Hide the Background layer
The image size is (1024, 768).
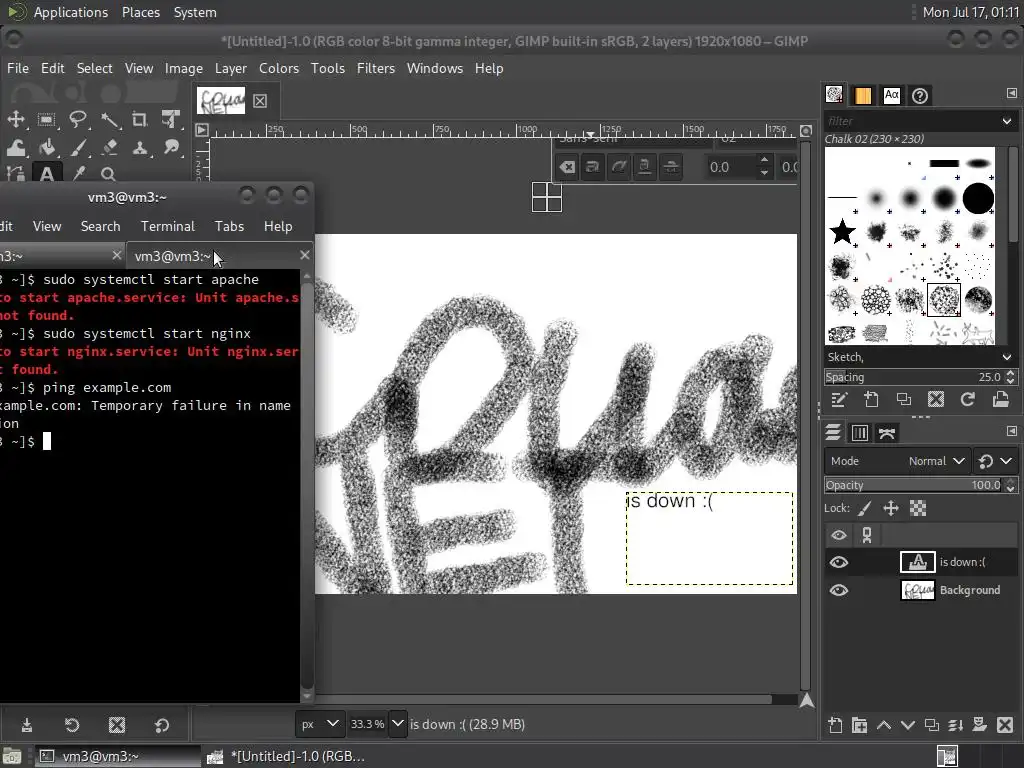coord(839,590)
